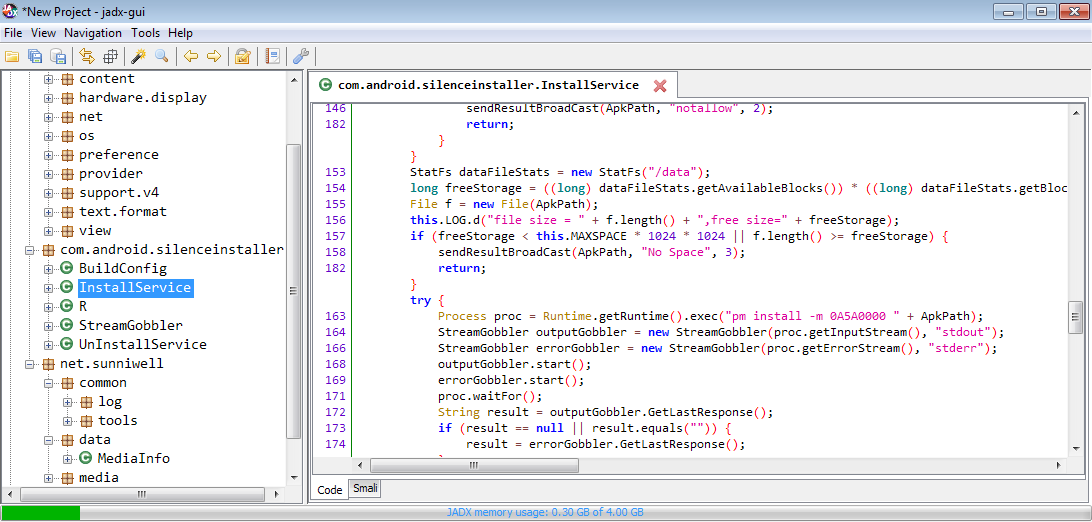The width and height of the screenshot is (1092, 522).
Task: Click the Save all toolbar icon
Action: pos(36,56)
